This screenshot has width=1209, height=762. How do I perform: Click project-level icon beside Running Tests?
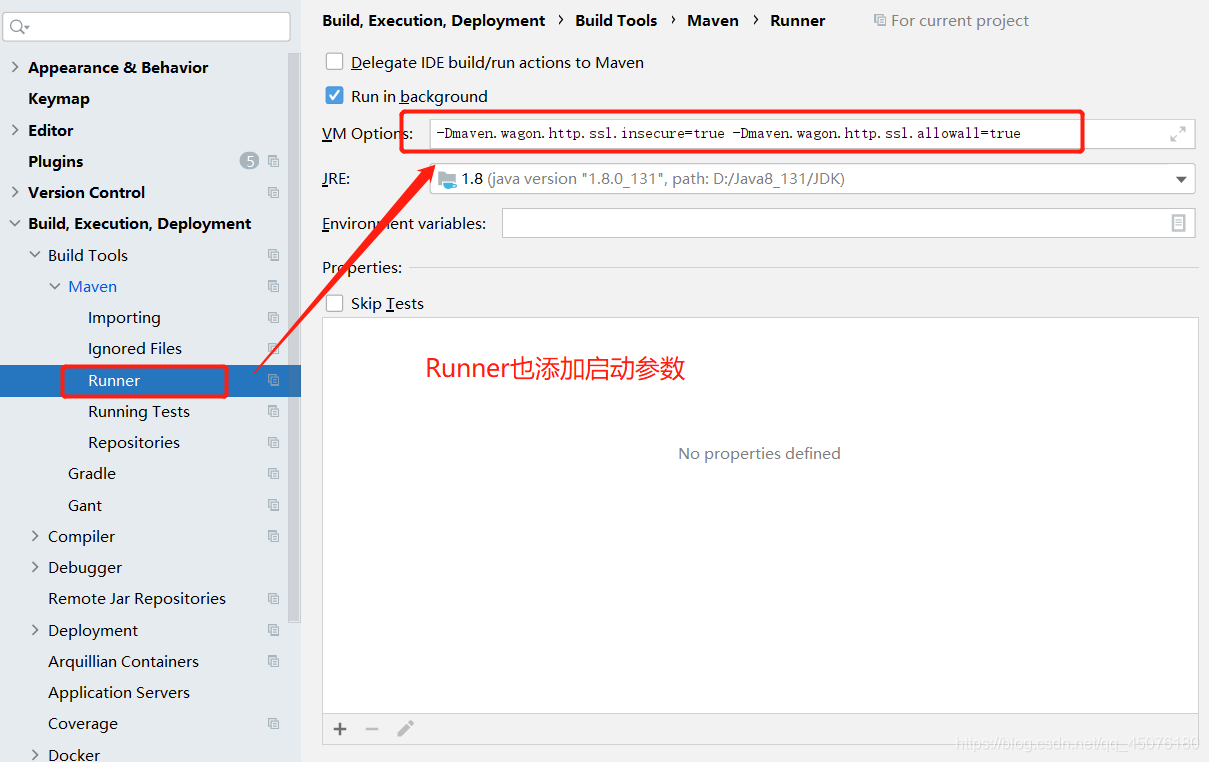pyautogui.click(x=273, y=411)
